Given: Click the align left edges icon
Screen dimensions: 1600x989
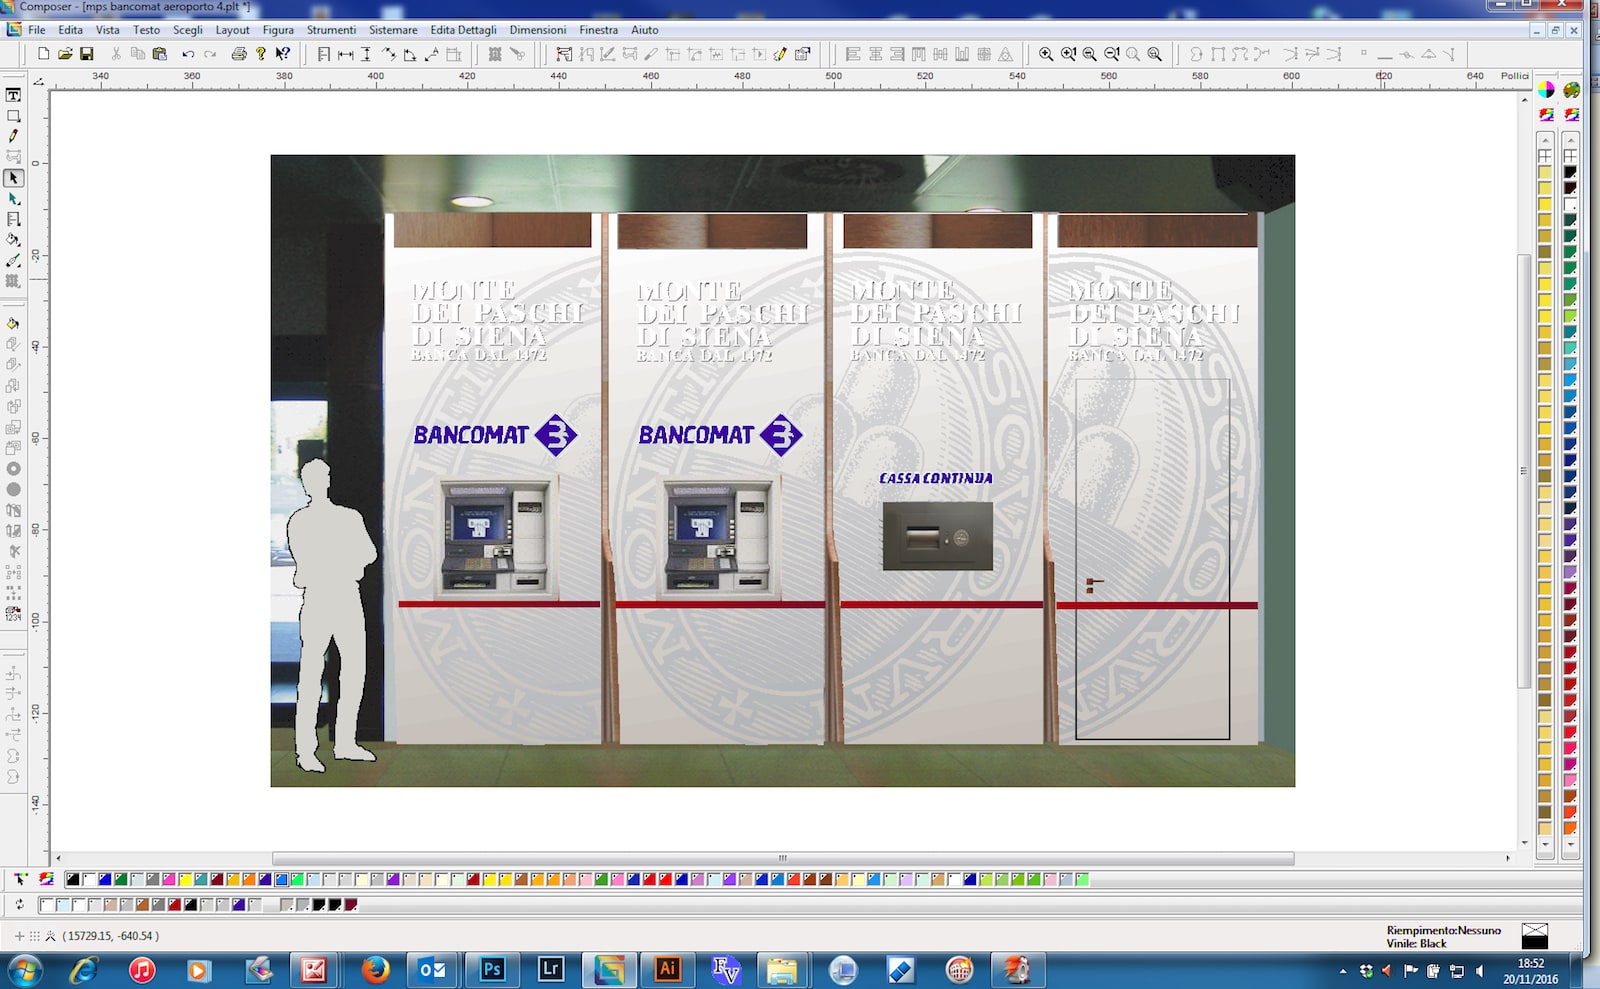Looking at the screenshot, I should pyautogui.click(x=853, y=54).
